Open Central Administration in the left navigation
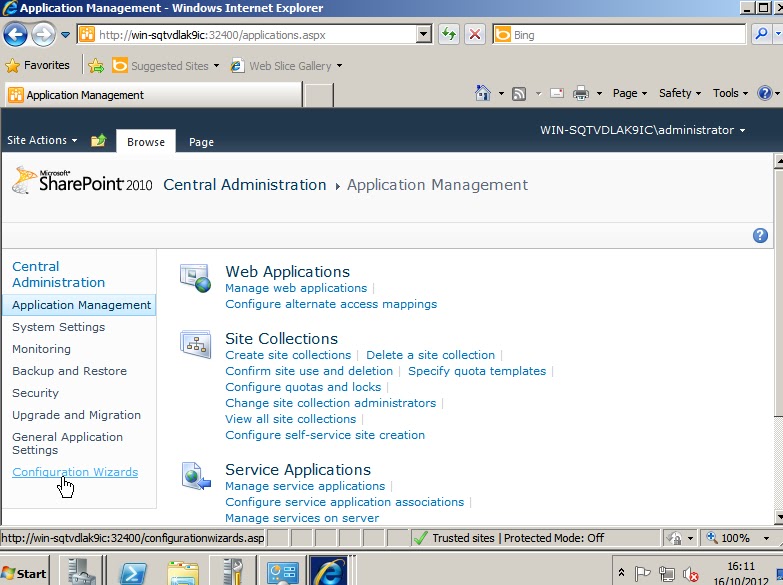The width and height of the screenshot is (783, 585). click(x=58, y=274)
